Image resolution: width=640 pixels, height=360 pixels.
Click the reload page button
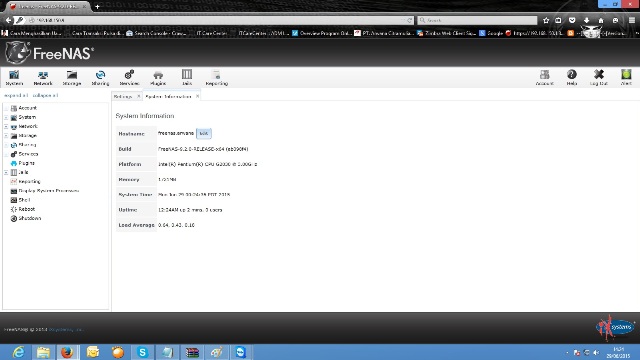409,20
